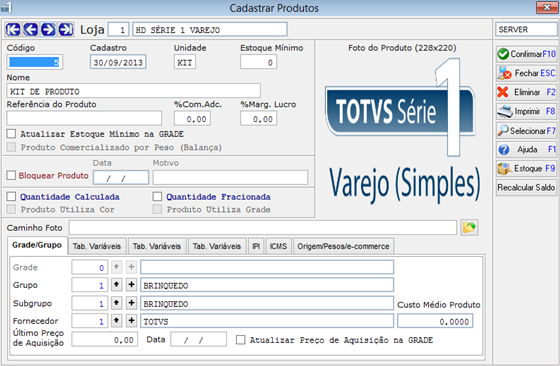Jump to the last record arrow

66,30
